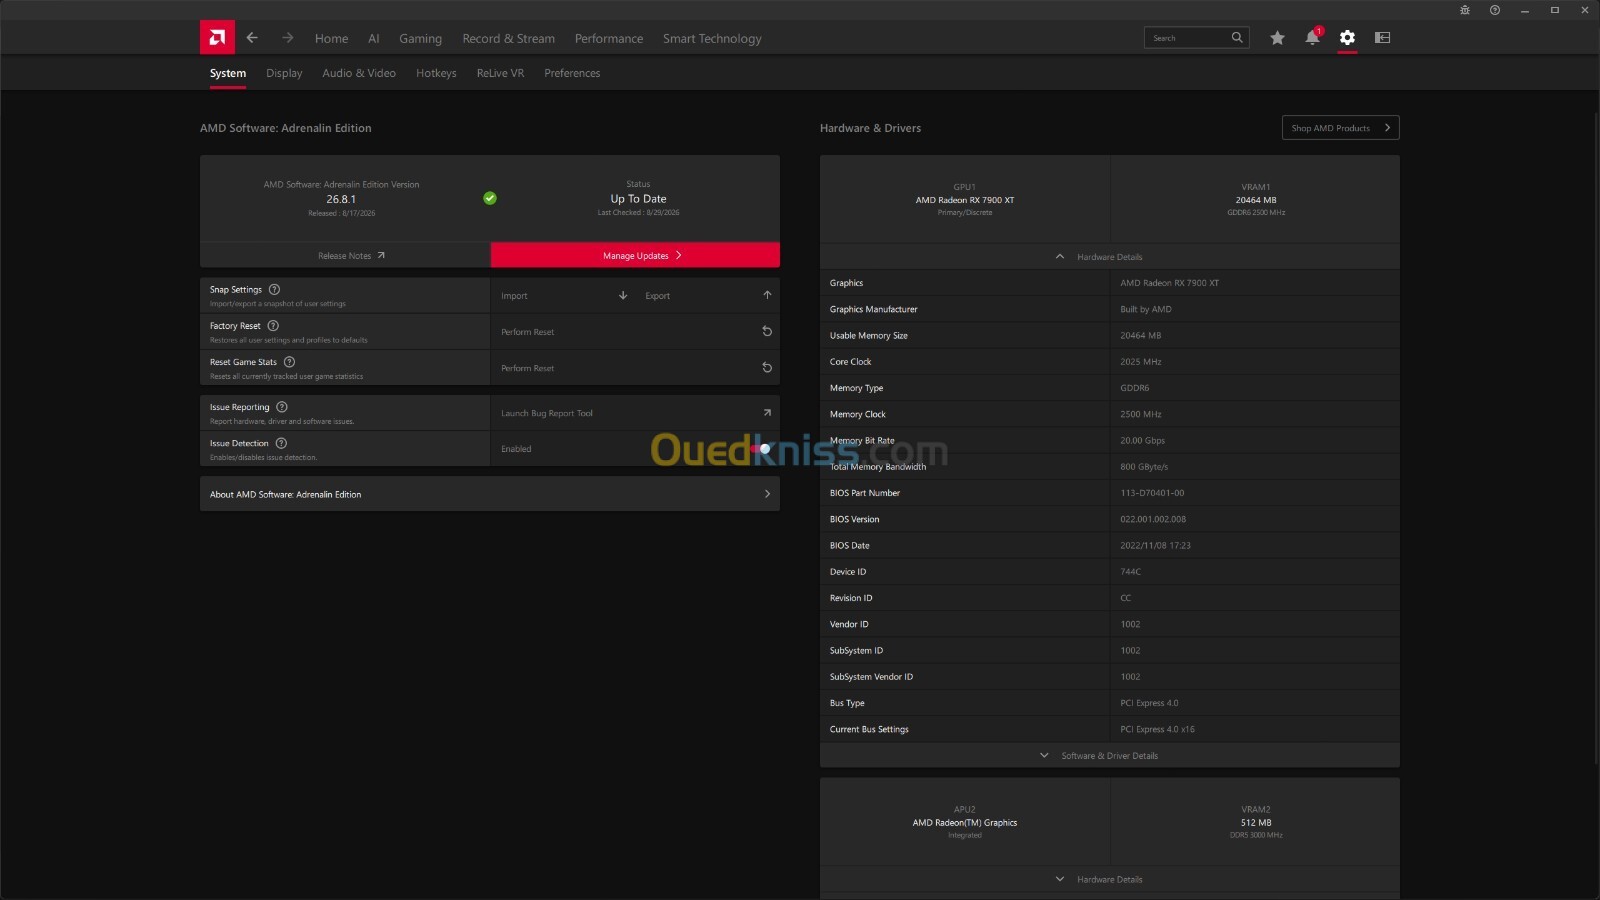
Task: Switch to the ReLive VR tab
Action: coord(500,73)
